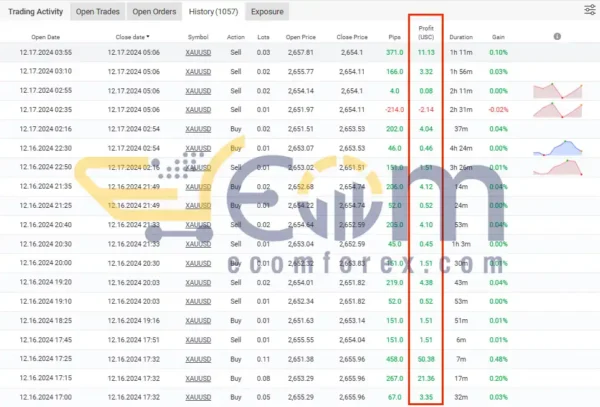Click the profit value 21.36

point(426,378)
